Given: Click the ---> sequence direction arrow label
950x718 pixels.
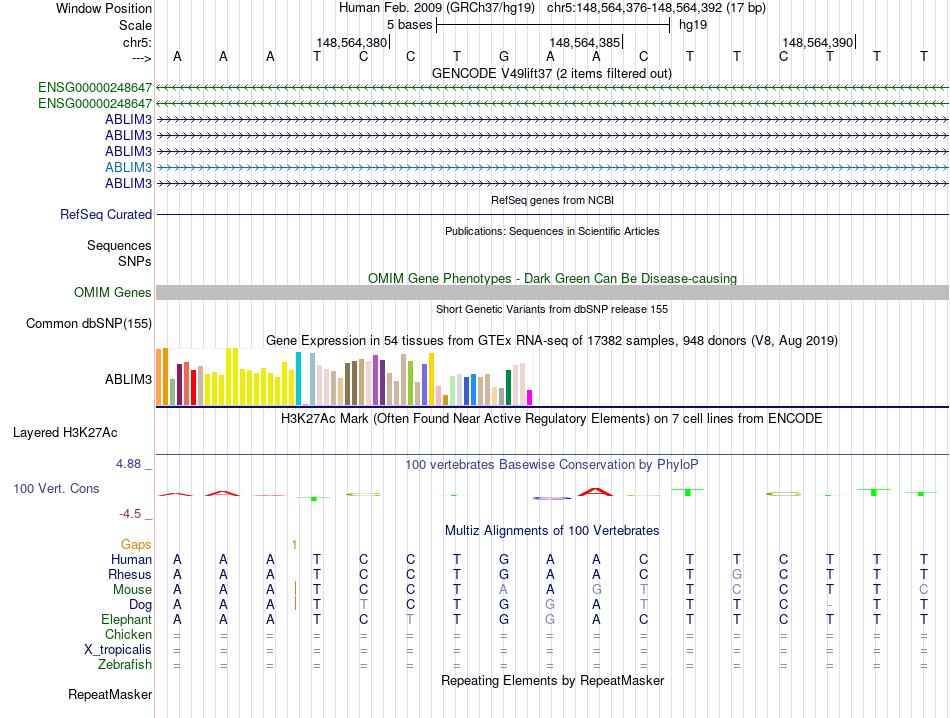Looking at the screenshot, I should (142, 58).
